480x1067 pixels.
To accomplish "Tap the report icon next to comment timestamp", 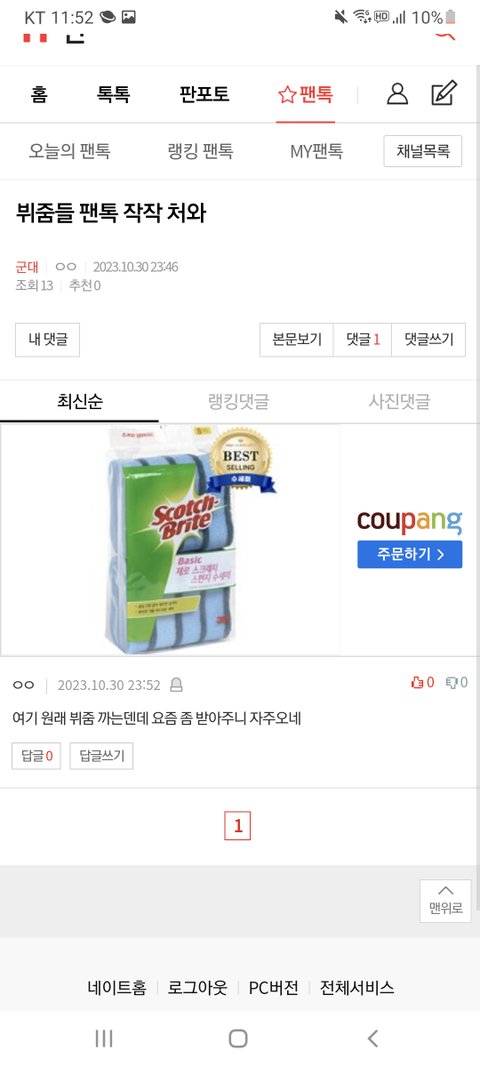I will tap(176, 685).
